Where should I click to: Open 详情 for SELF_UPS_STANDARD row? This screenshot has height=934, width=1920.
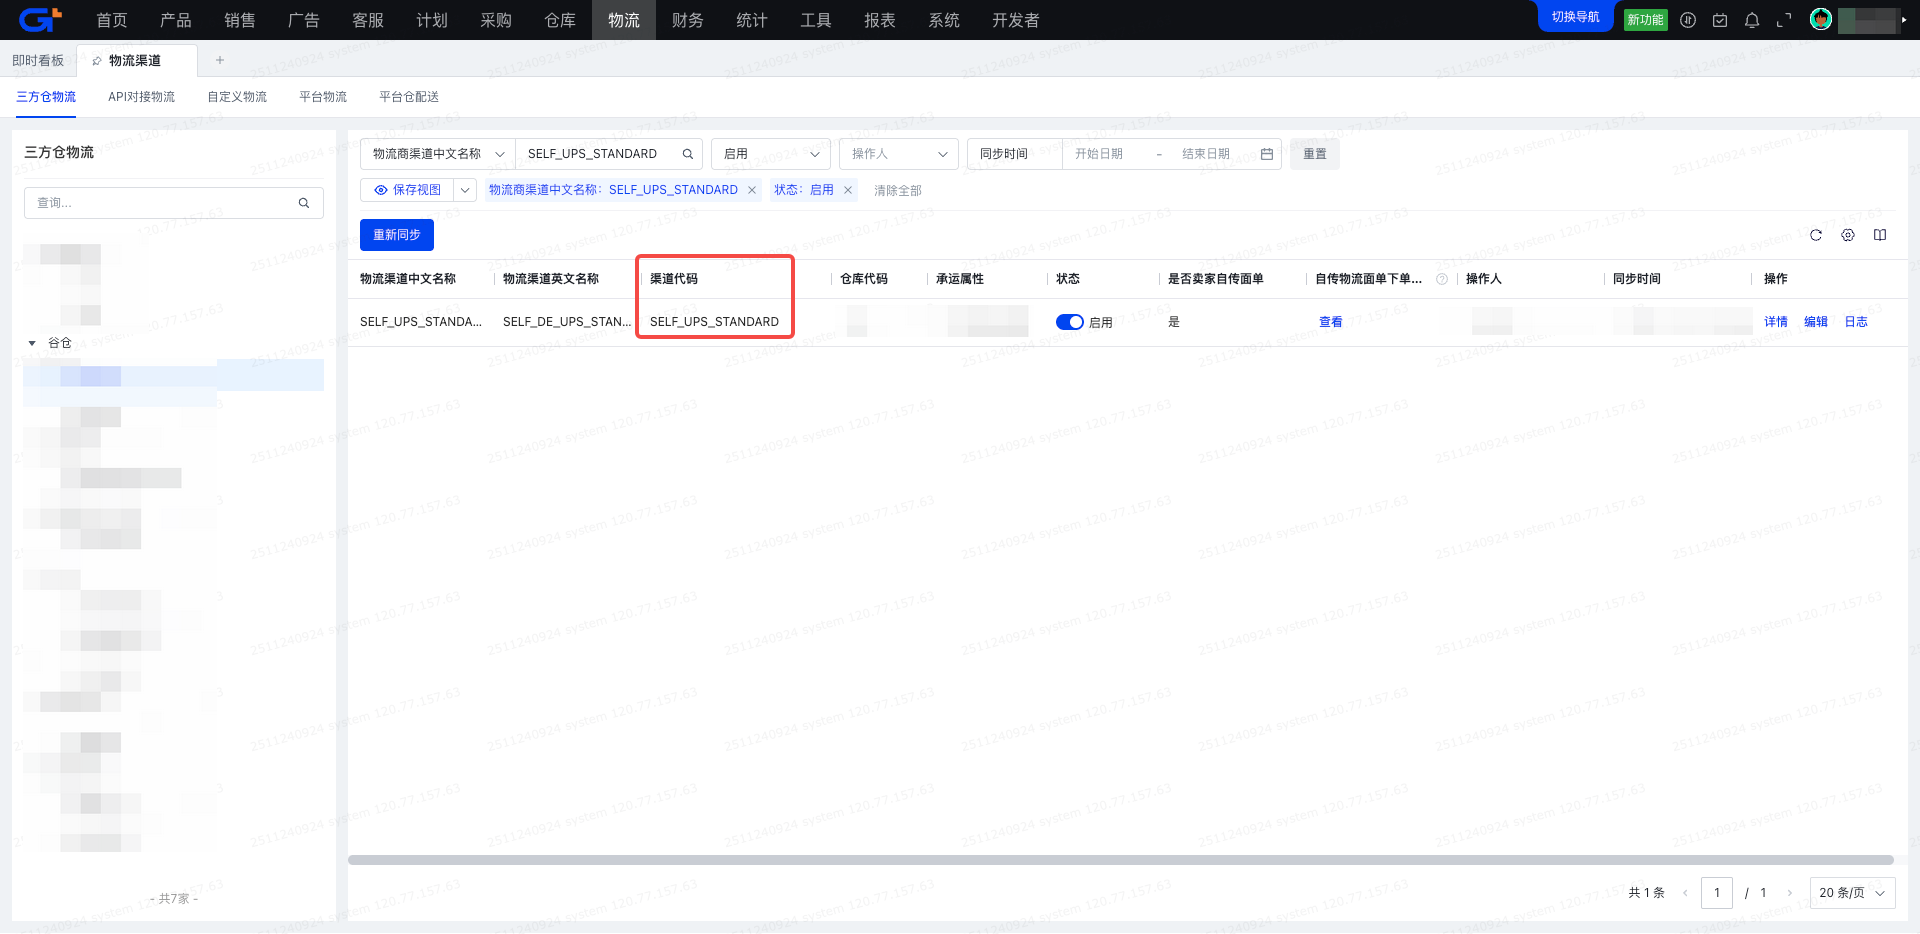1776,322
